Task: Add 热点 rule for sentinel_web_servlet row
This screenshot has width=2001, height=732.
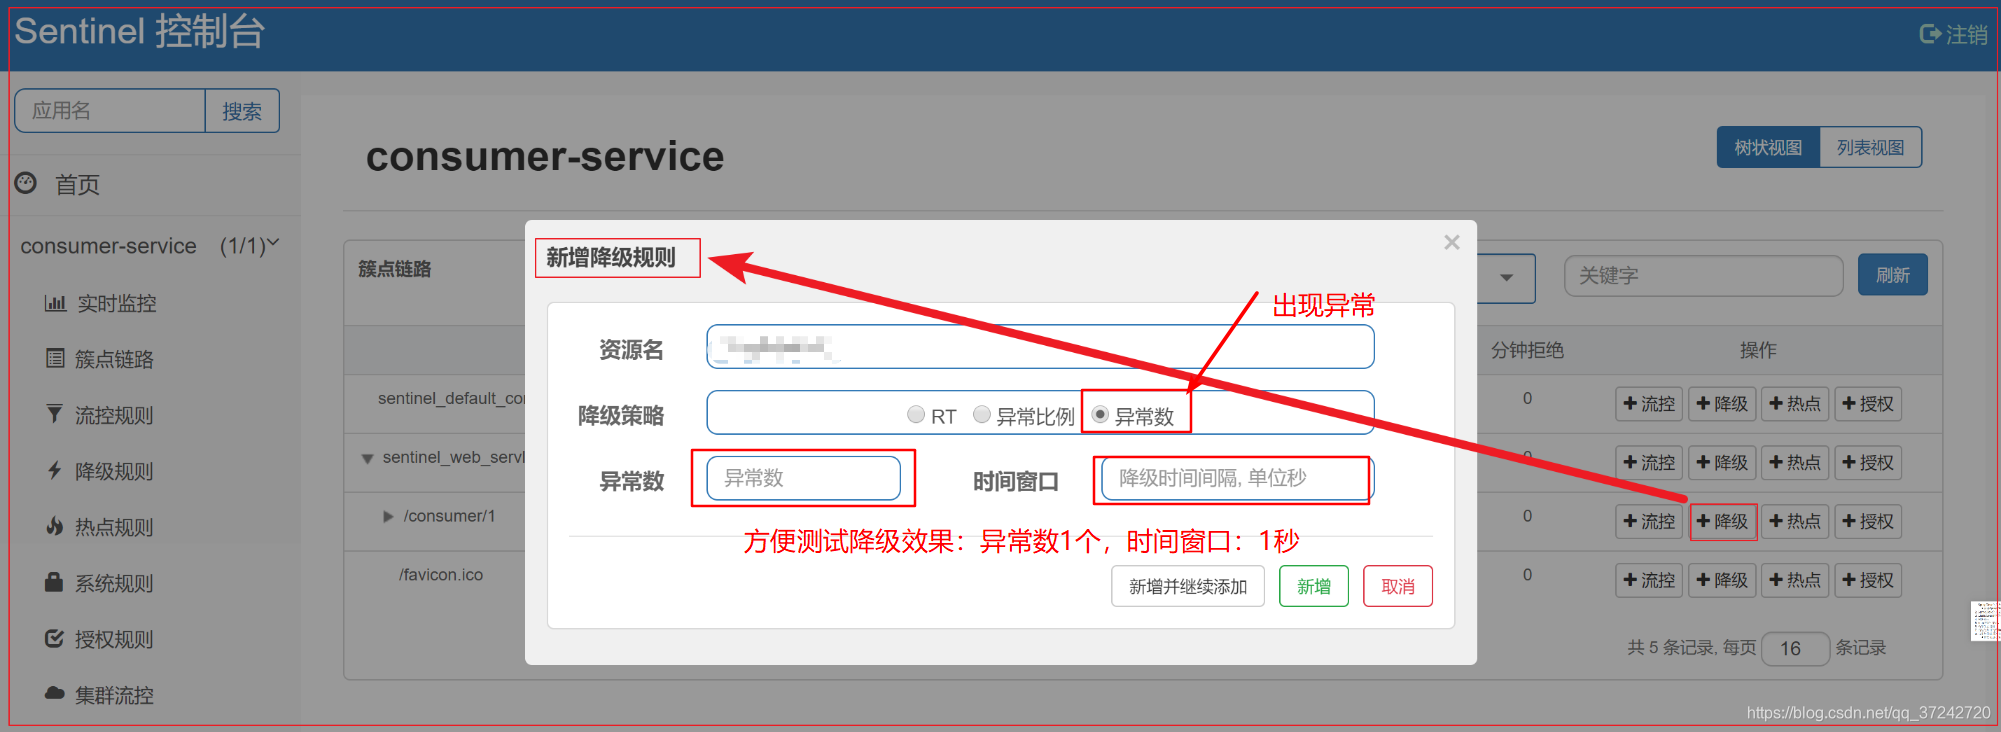Action: click(1795, 463)
